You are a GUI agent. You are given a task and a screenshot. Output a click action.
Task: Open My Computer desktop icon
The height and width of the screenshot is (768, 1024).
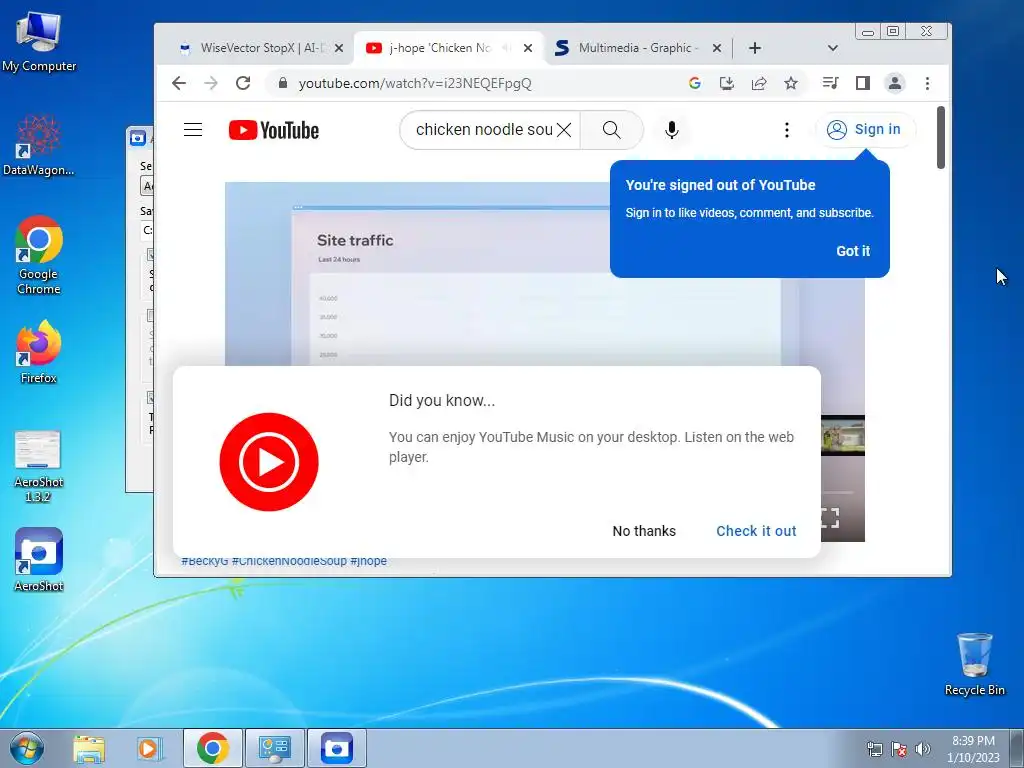tap(39, 42)
